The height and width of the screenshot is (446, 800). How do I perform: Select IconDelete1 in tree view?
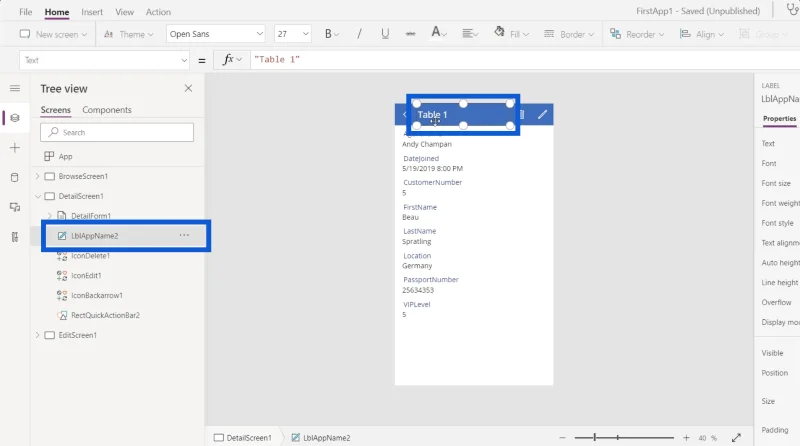(x=90, y=256)
